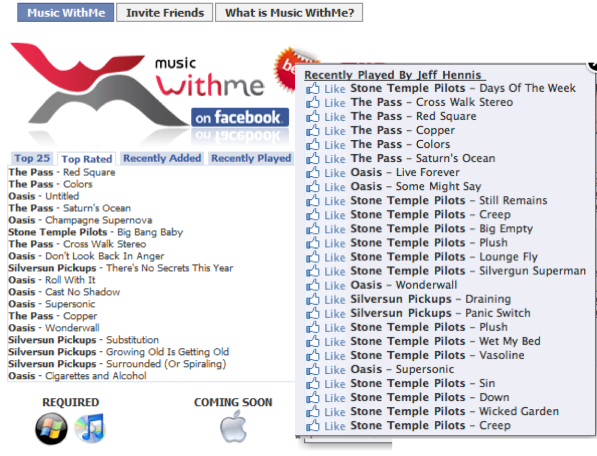Open Stone Temple Pilots - Big Bang Baby

click(x=96, y=232)
